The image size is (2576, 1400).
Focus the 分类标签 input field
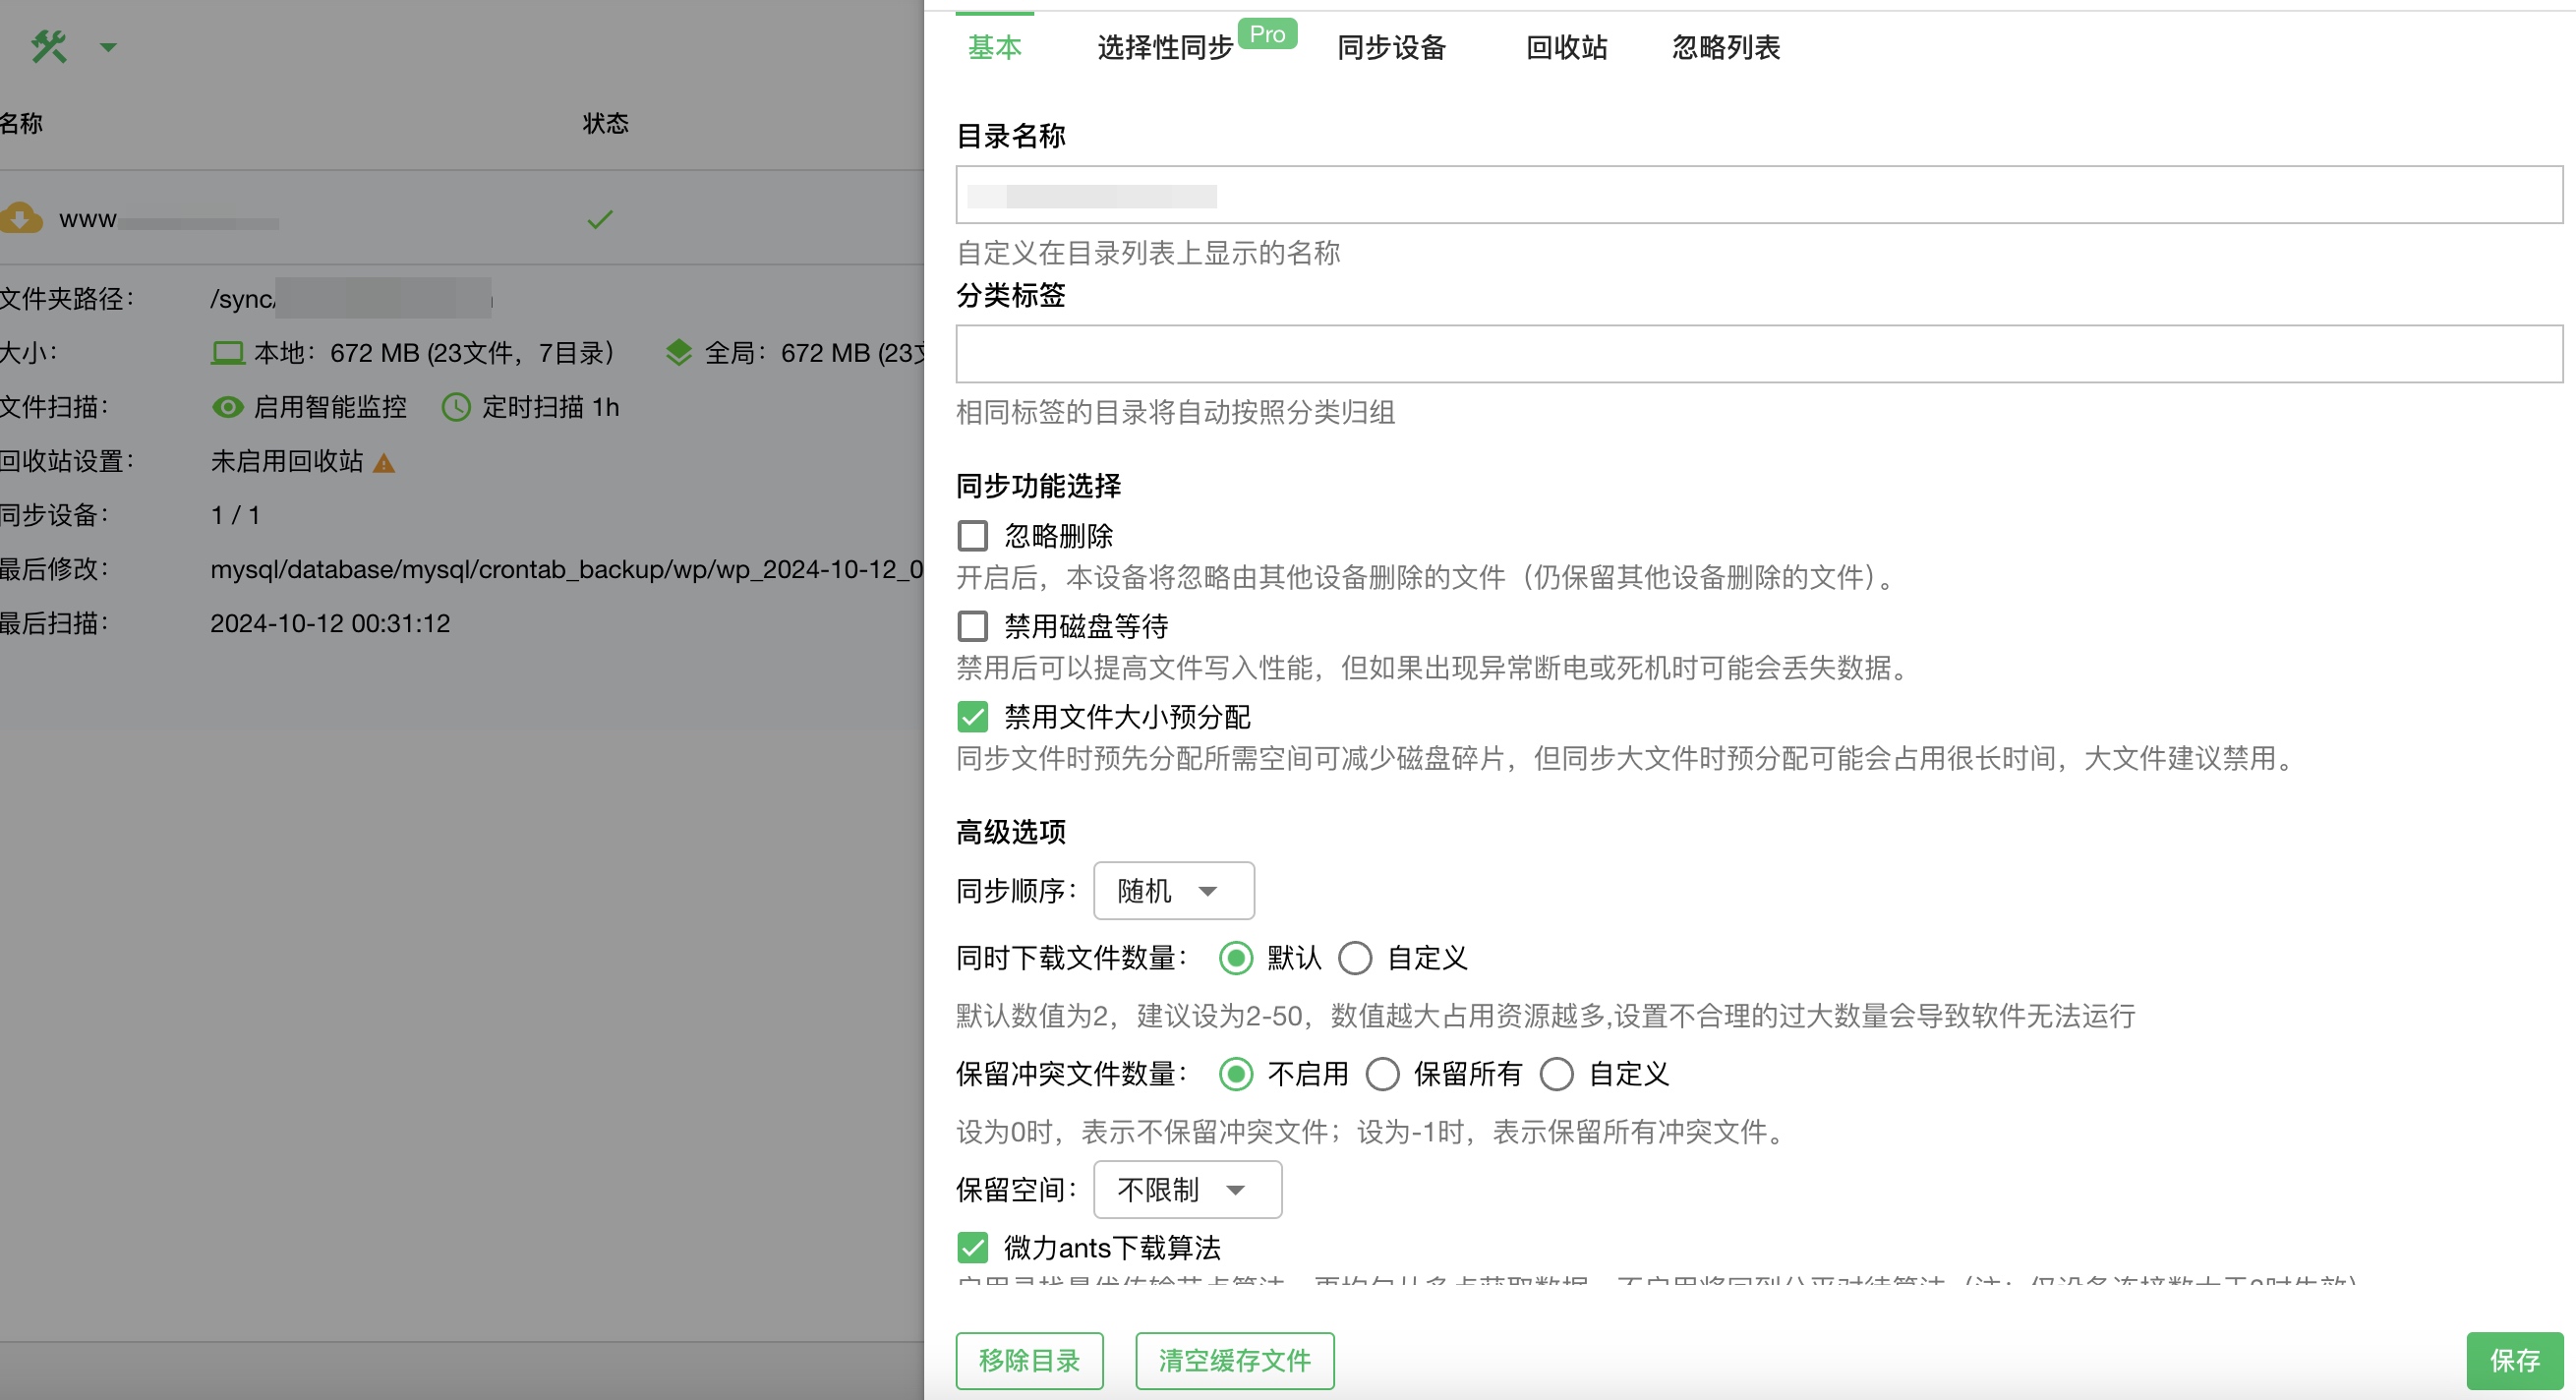(x=1759, y=354)
